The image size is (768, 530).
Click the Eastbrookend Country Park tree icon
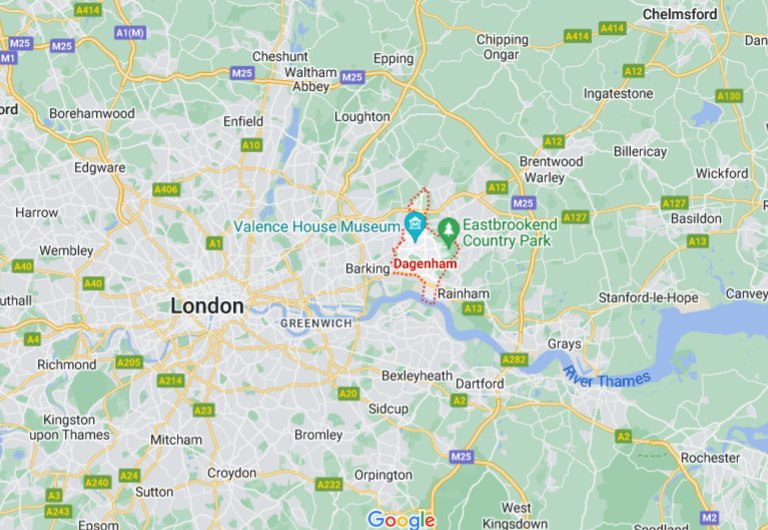448,233
